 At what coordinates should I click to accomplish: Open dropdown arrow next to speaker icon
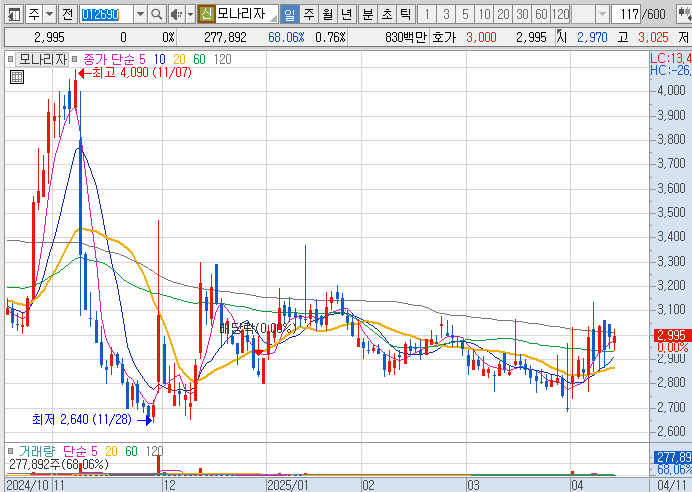pos(191,14)
